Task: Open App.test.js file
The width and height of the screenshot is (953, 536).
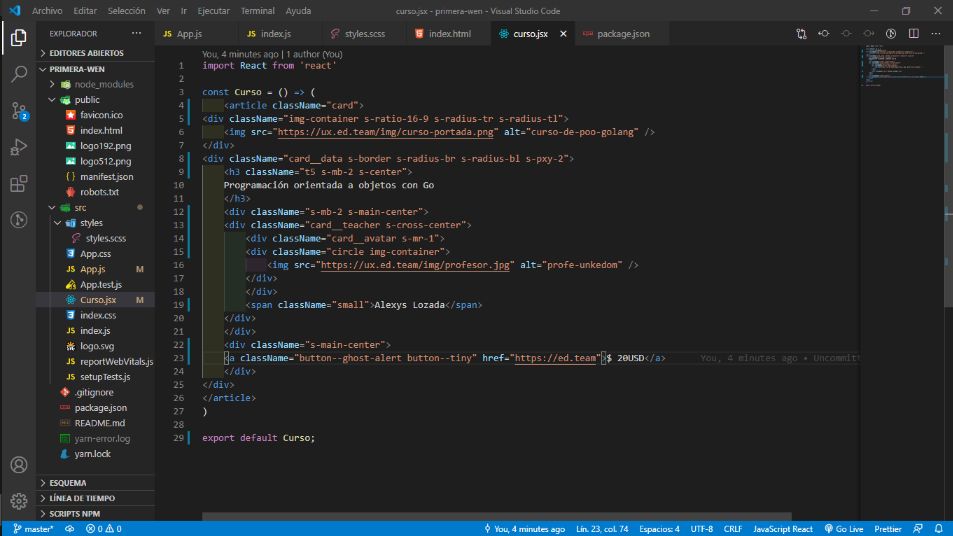Action: coord(95,284)
